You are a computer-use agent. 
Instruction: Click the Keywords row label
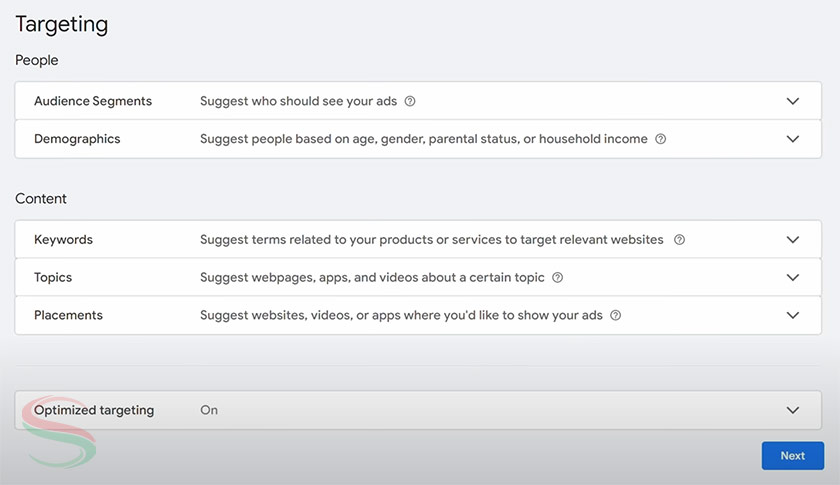click(x=63, y=240)
